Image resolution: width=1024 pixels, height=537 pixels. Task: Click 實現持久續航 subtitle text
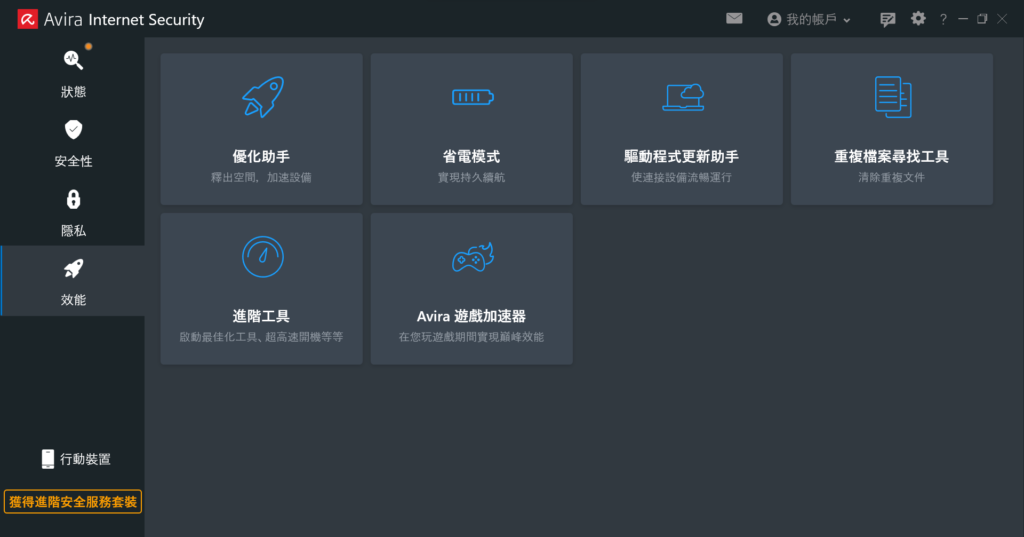pyautogui.click(x=472, y=177)
